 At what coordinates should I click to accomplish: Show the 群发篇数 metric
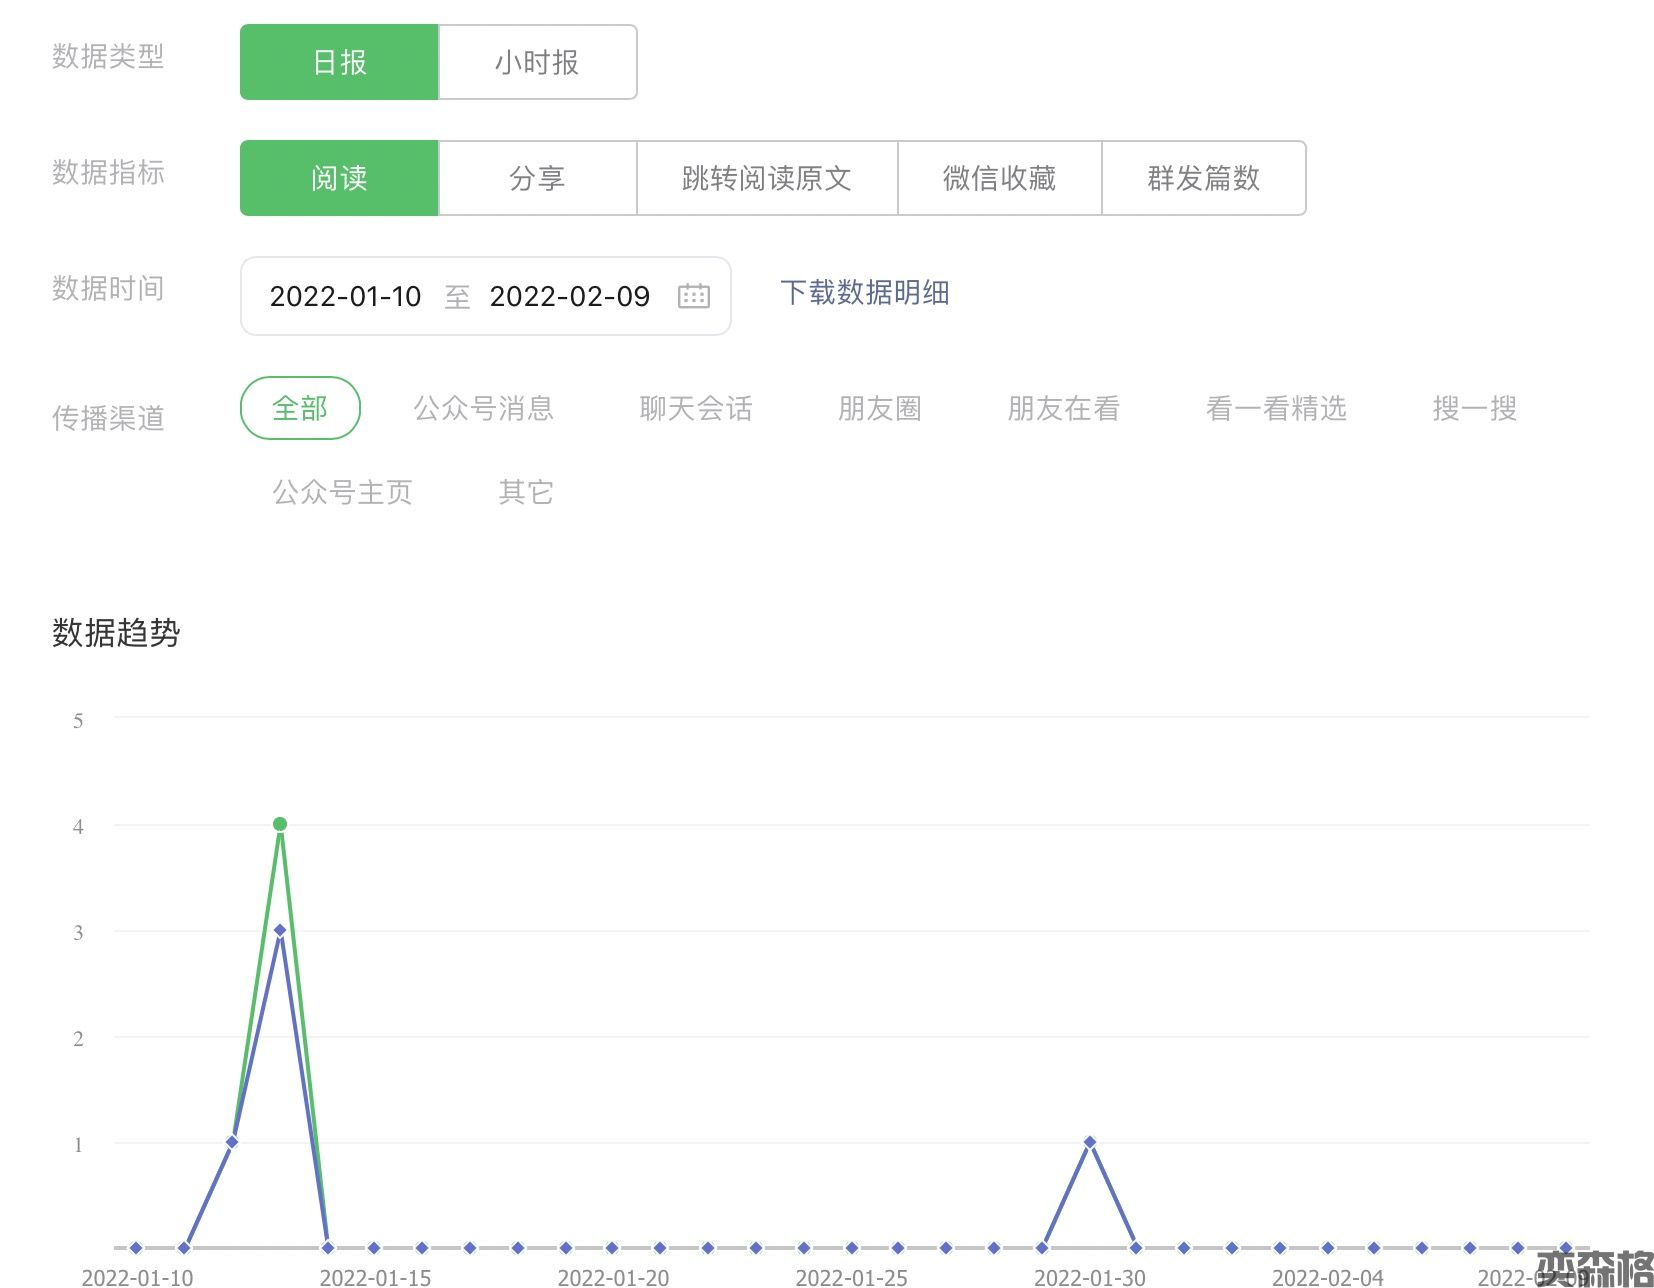(1203, 178)
